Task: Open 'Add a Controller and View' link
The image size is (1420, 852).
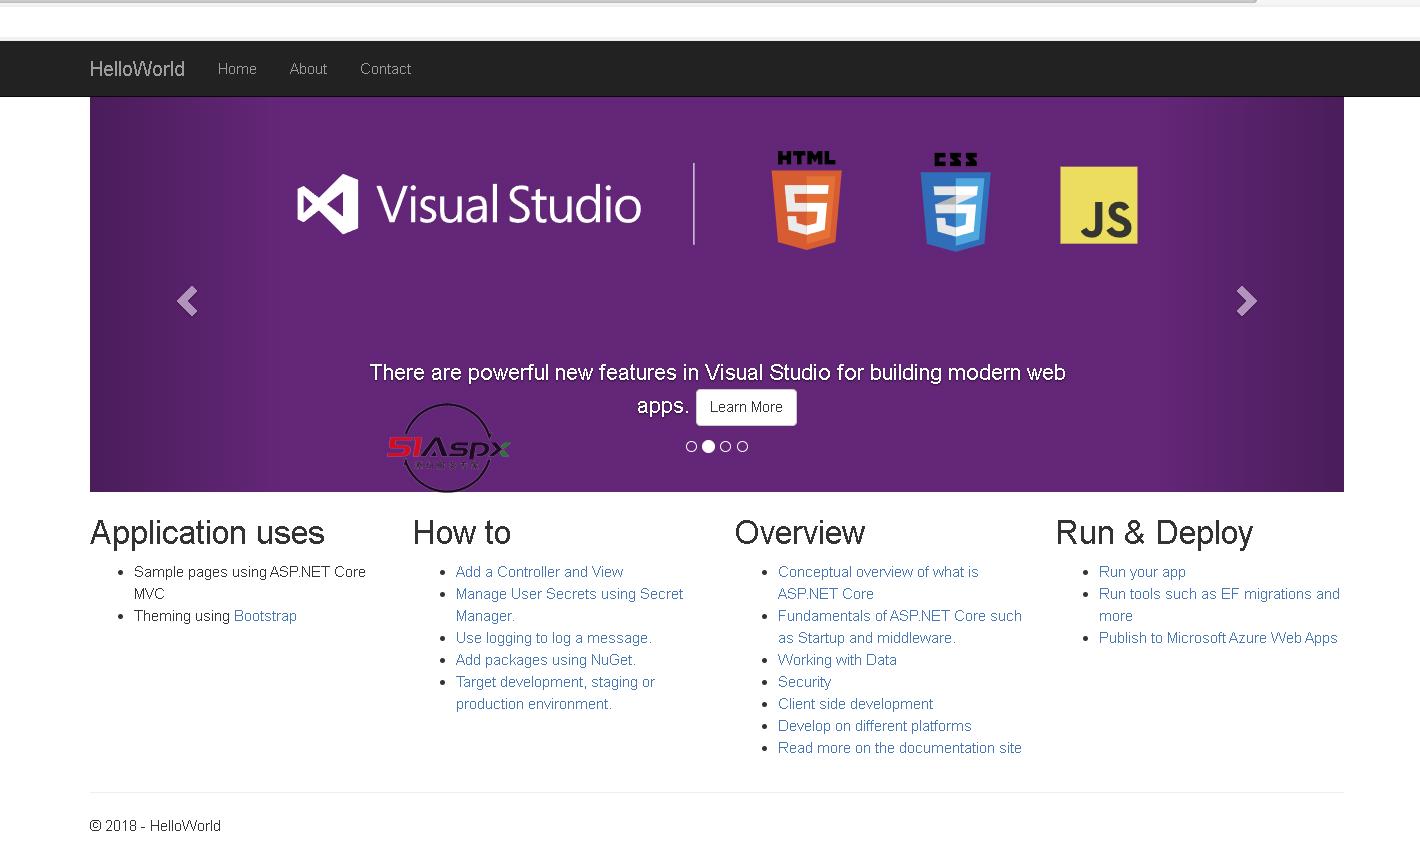Action: click(x=539, y=572)
